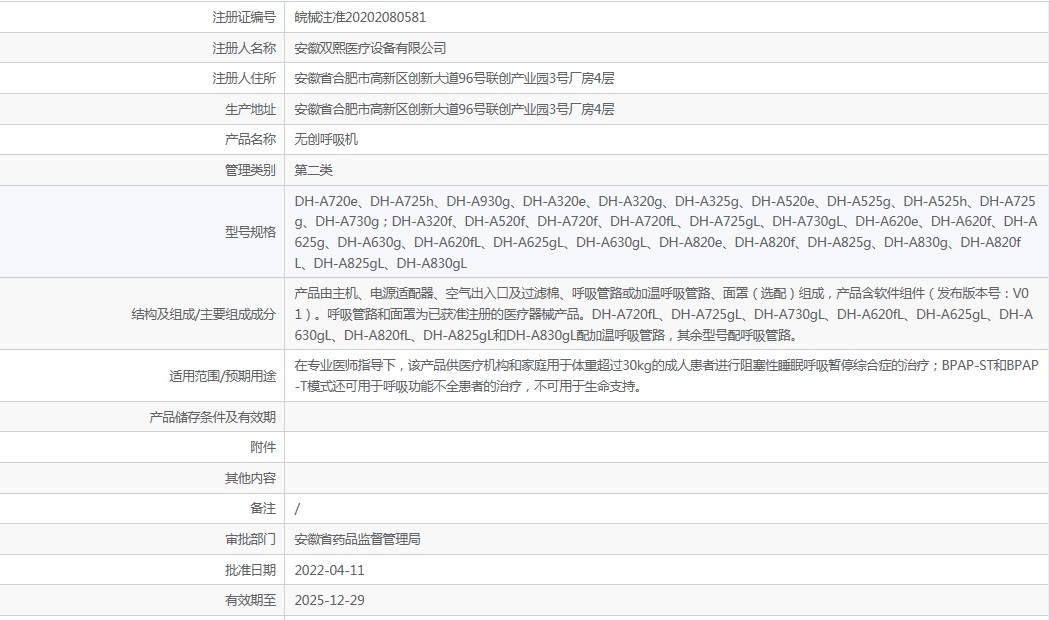Click the 型号规格 label
Screen dimensions: 1049x620
pyautogui.click(x=250, y=232)
